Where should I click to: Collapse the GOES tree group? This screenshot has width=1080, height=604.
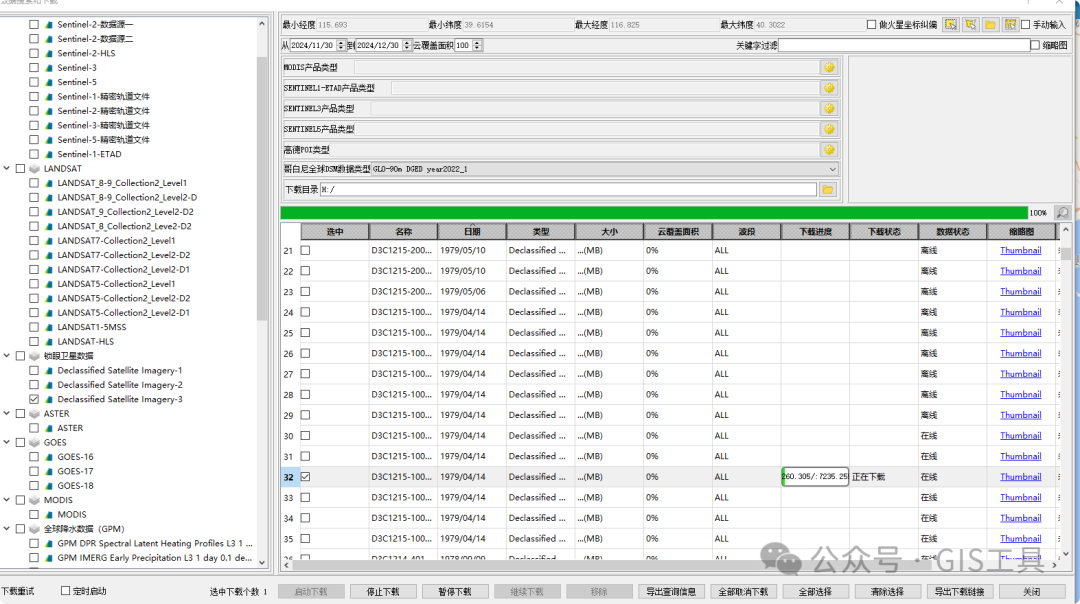tap(7, 443)
